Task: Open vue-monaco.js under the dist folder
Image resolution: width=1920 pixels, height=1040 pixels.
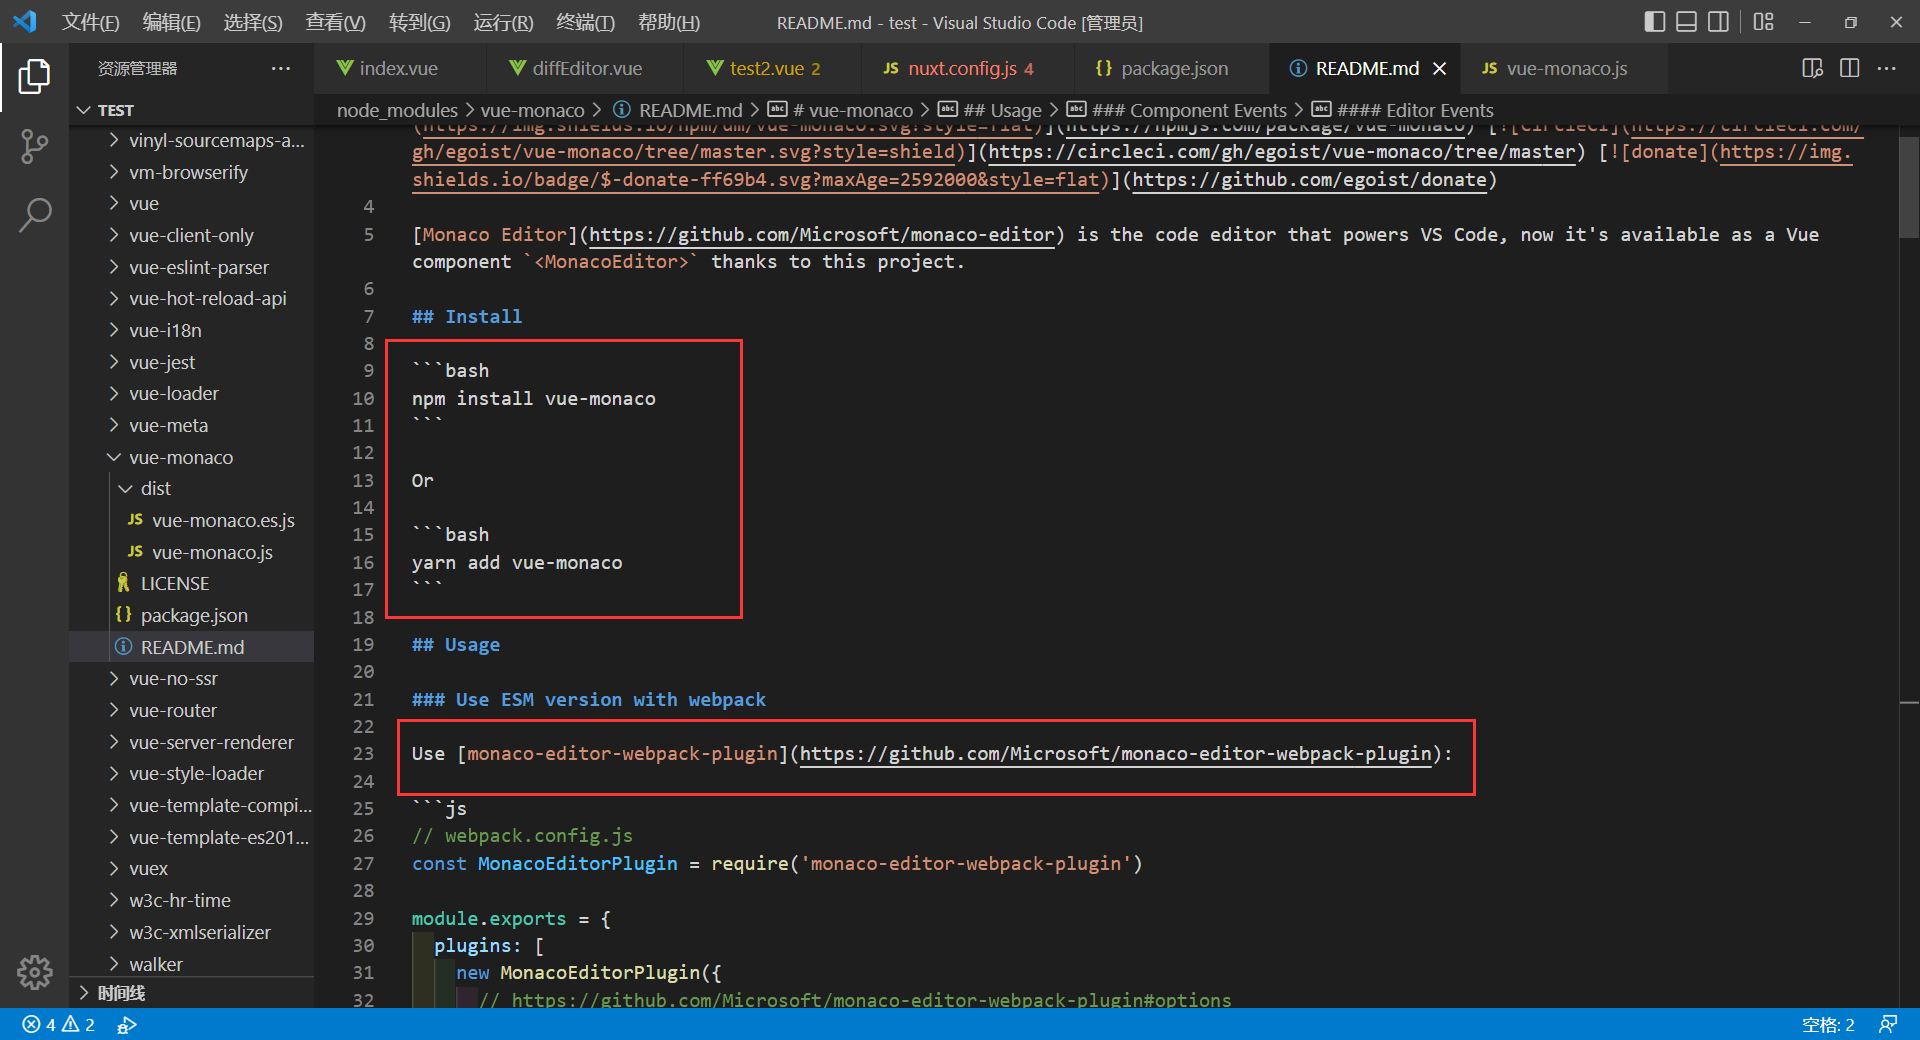Action: 212,552
